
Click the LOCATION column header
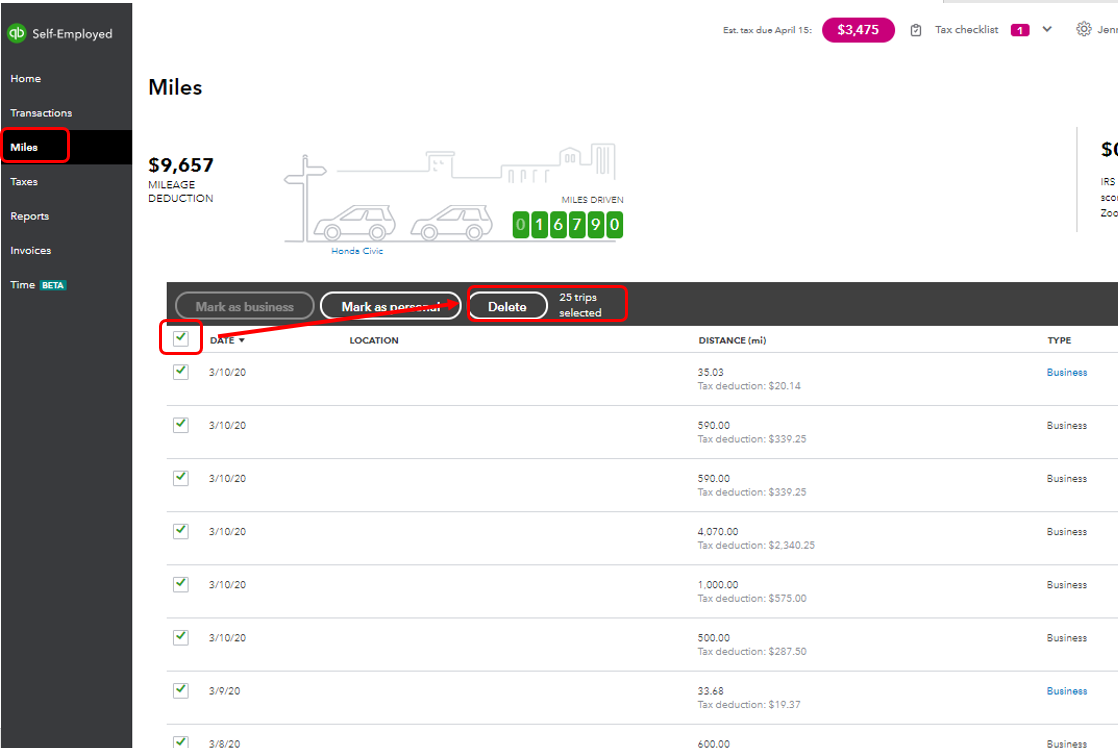[x=374, y=340]
